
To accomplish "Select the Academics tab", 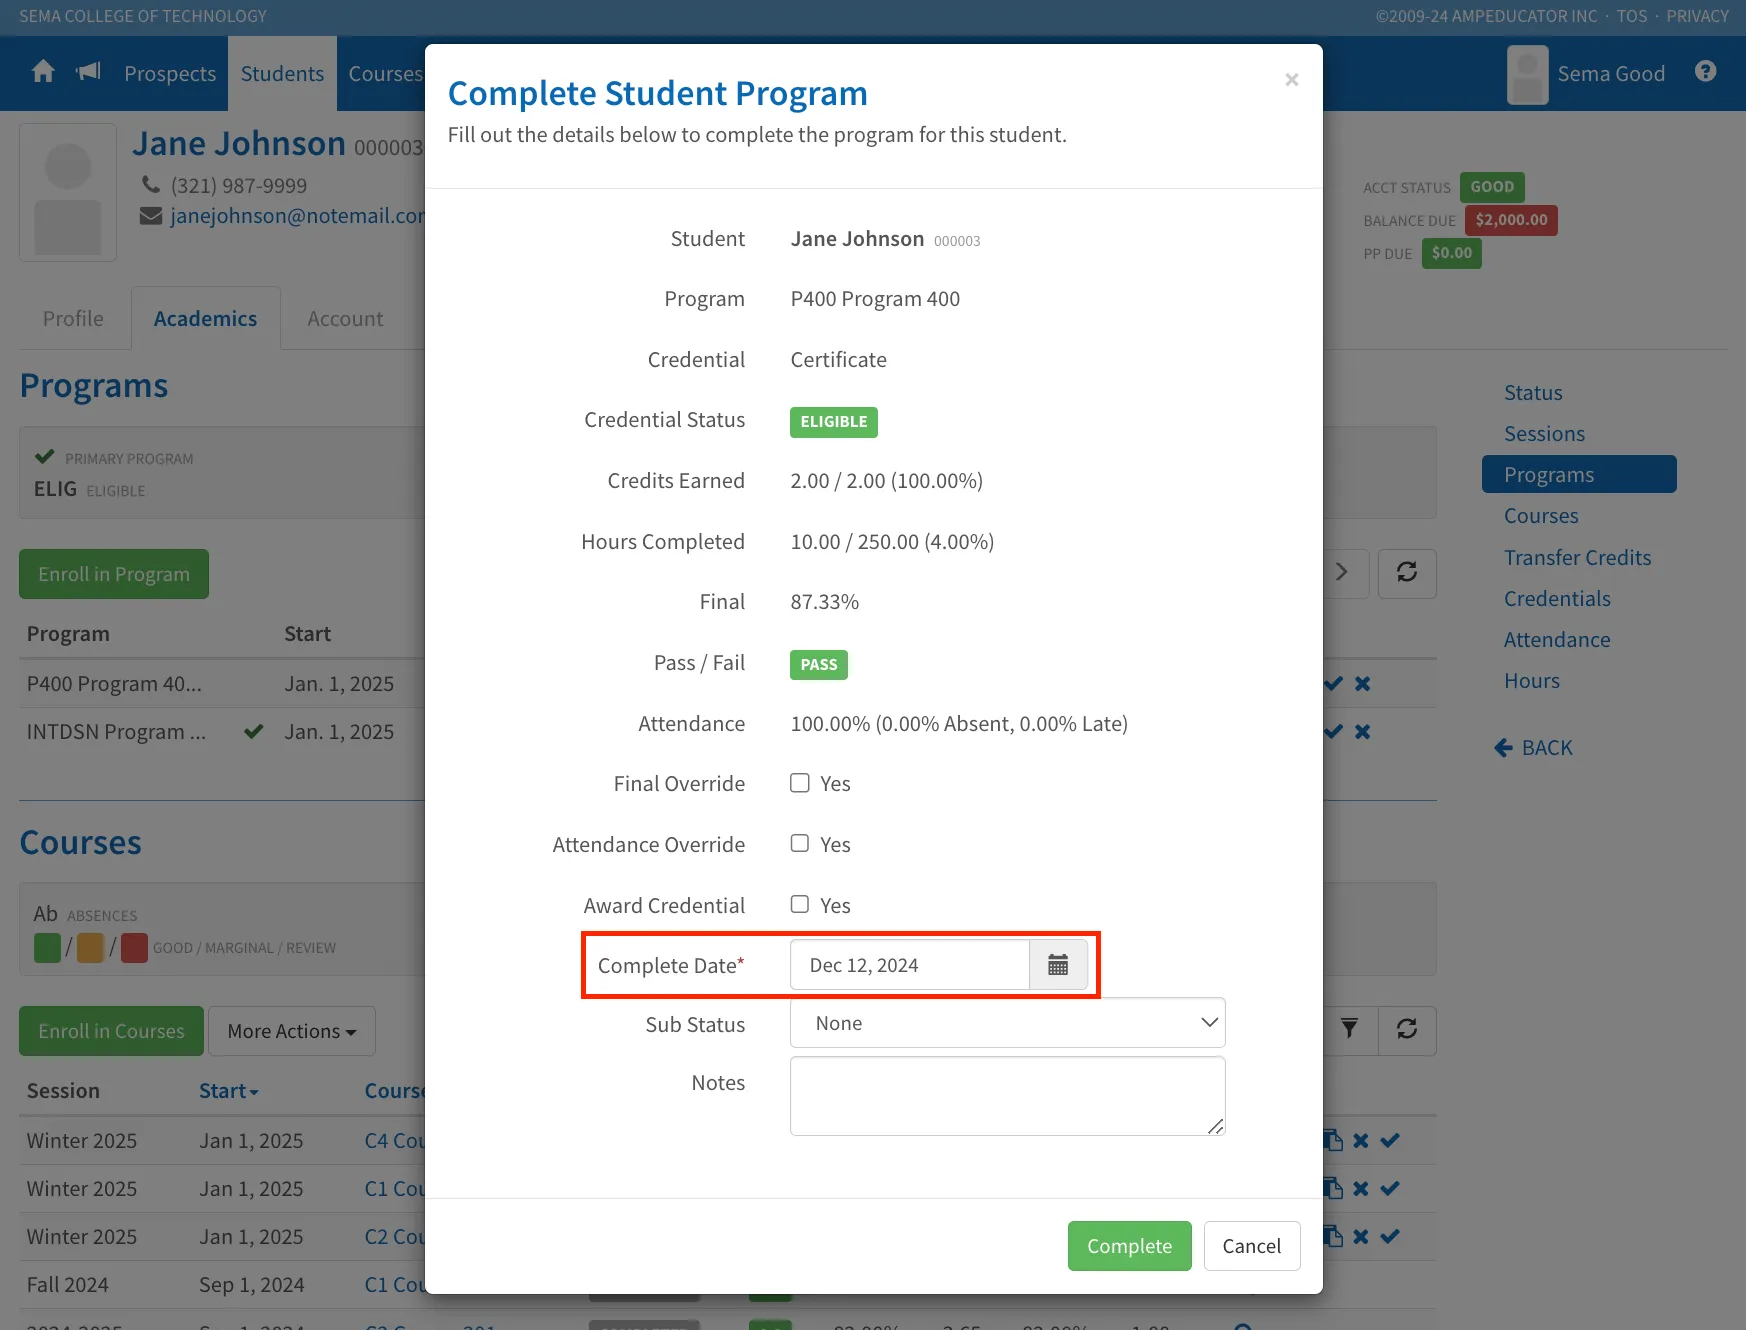I will pyautogui.click(x=205, y=318).
